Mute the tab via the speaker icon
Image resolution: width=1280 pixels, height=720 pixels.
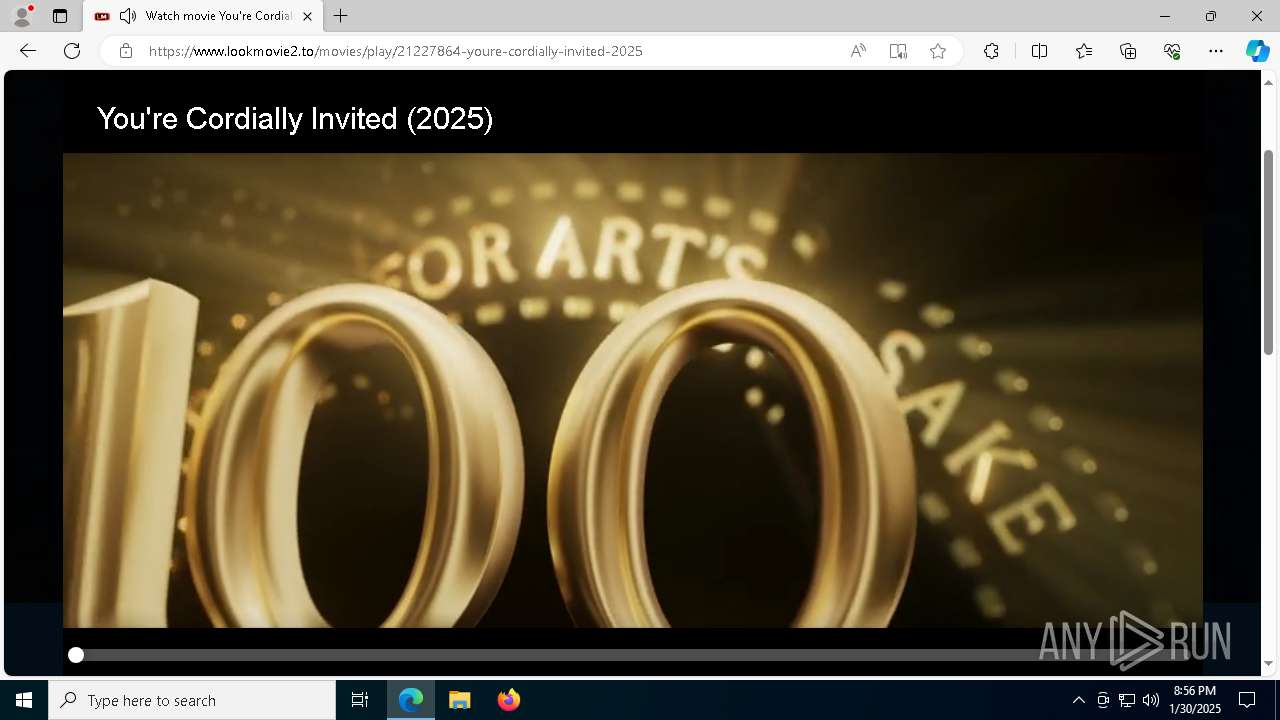pyautogui.click(x=128, y=16)
